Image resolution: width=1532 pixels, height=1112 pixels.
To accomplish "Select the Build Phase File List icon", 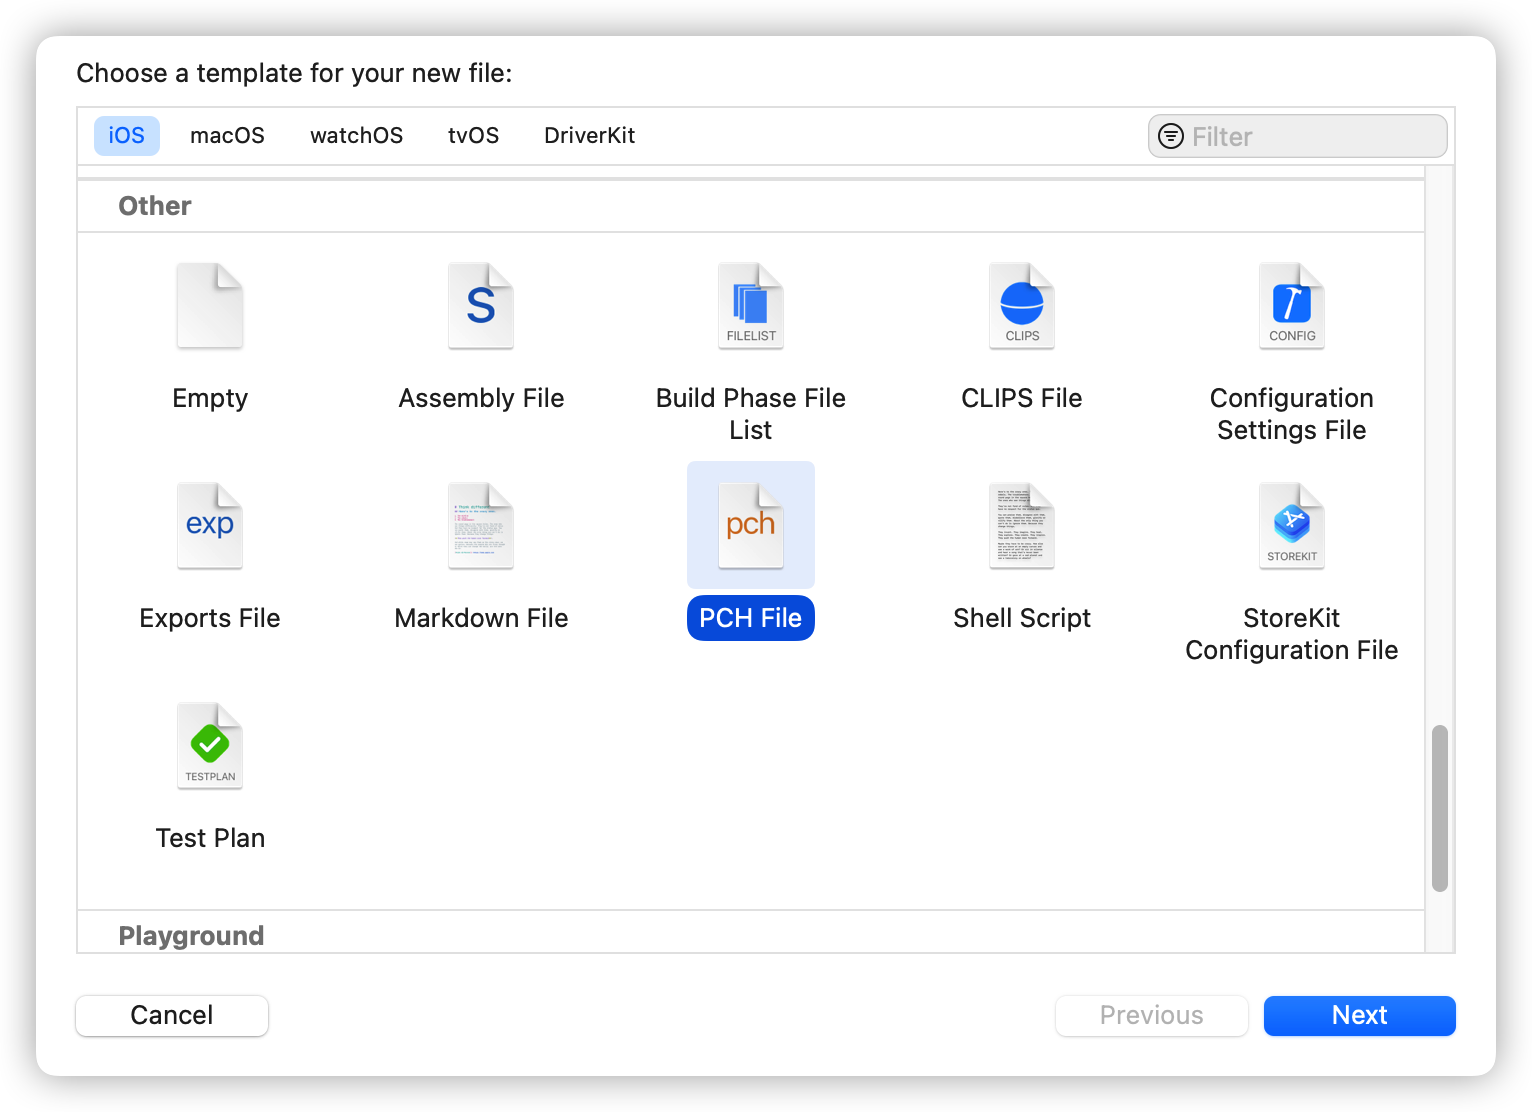I will click(x=751, y=306).
